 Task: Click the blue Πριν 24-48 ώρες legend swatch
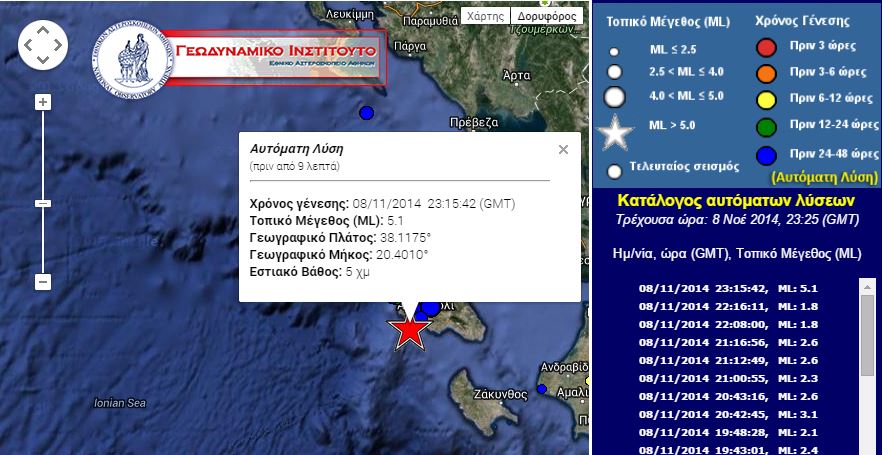[x=766, y=155]
